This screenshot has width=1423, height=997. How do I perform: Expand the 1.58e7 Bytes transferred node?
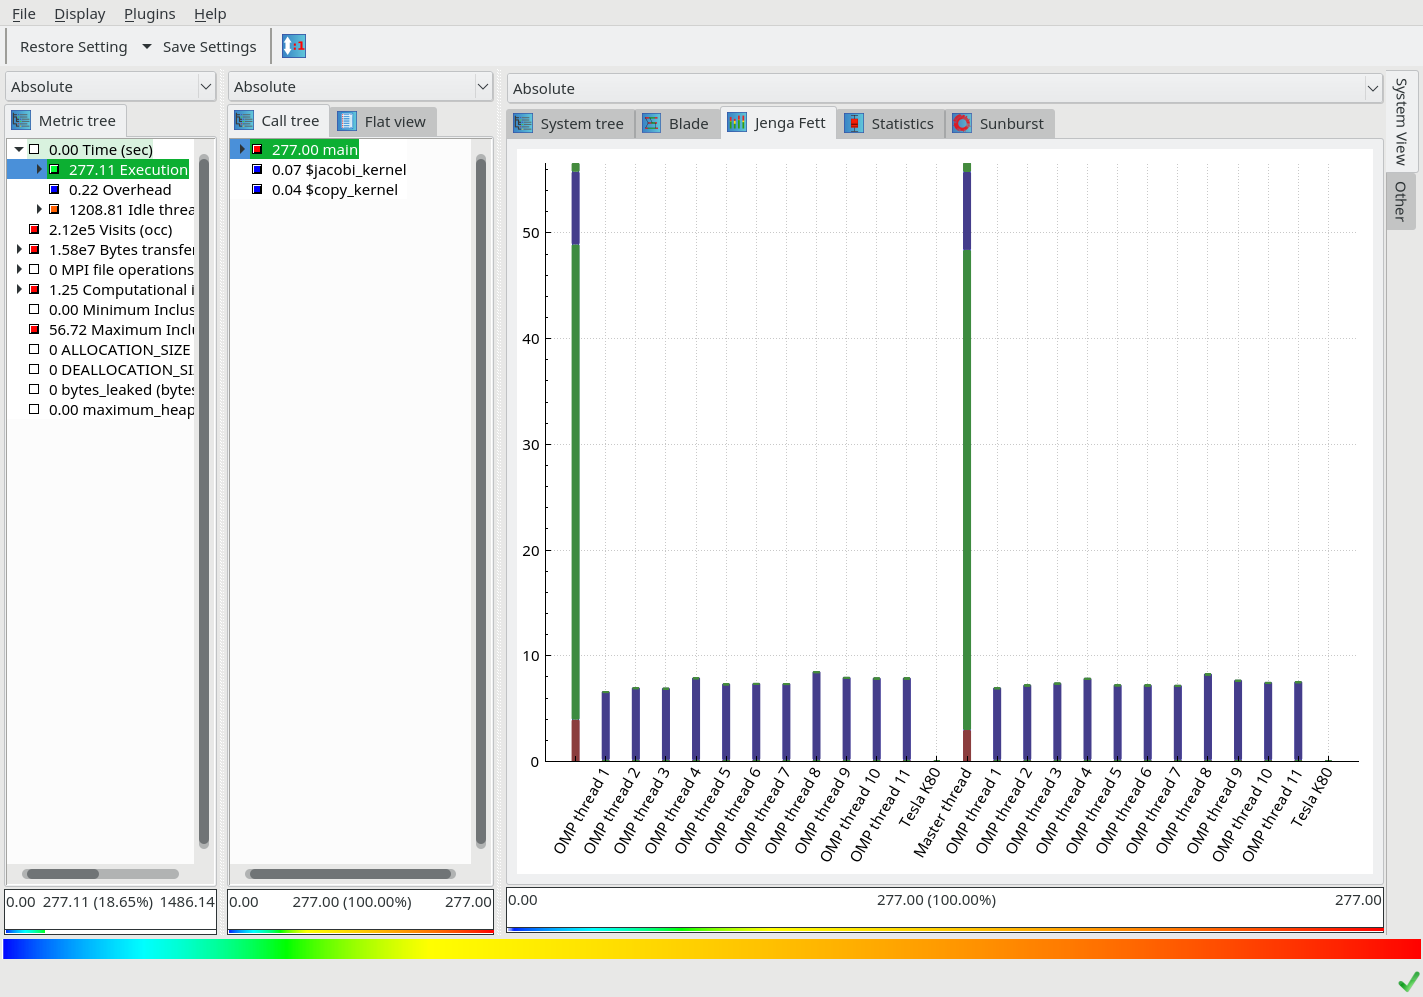[19, 249]
